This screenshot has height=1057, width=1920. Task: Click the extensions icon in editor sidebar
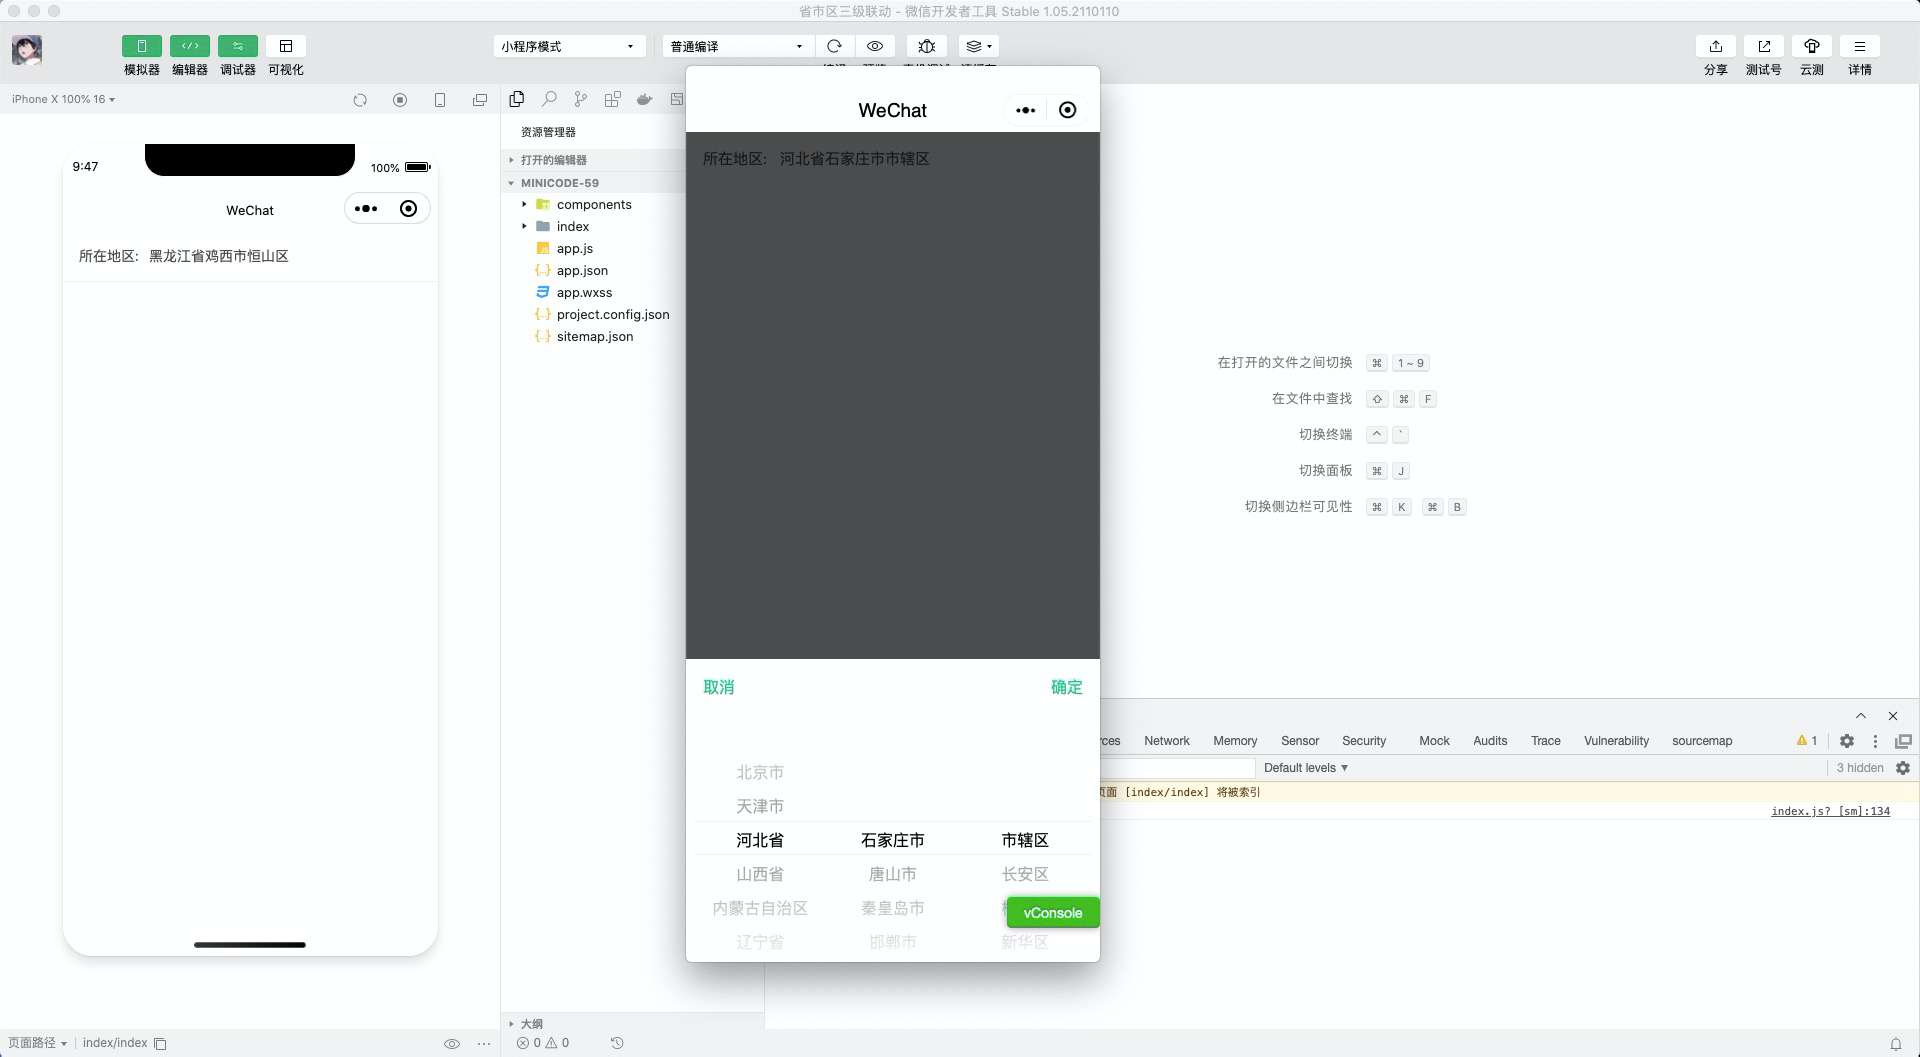[x=613, y=99]
